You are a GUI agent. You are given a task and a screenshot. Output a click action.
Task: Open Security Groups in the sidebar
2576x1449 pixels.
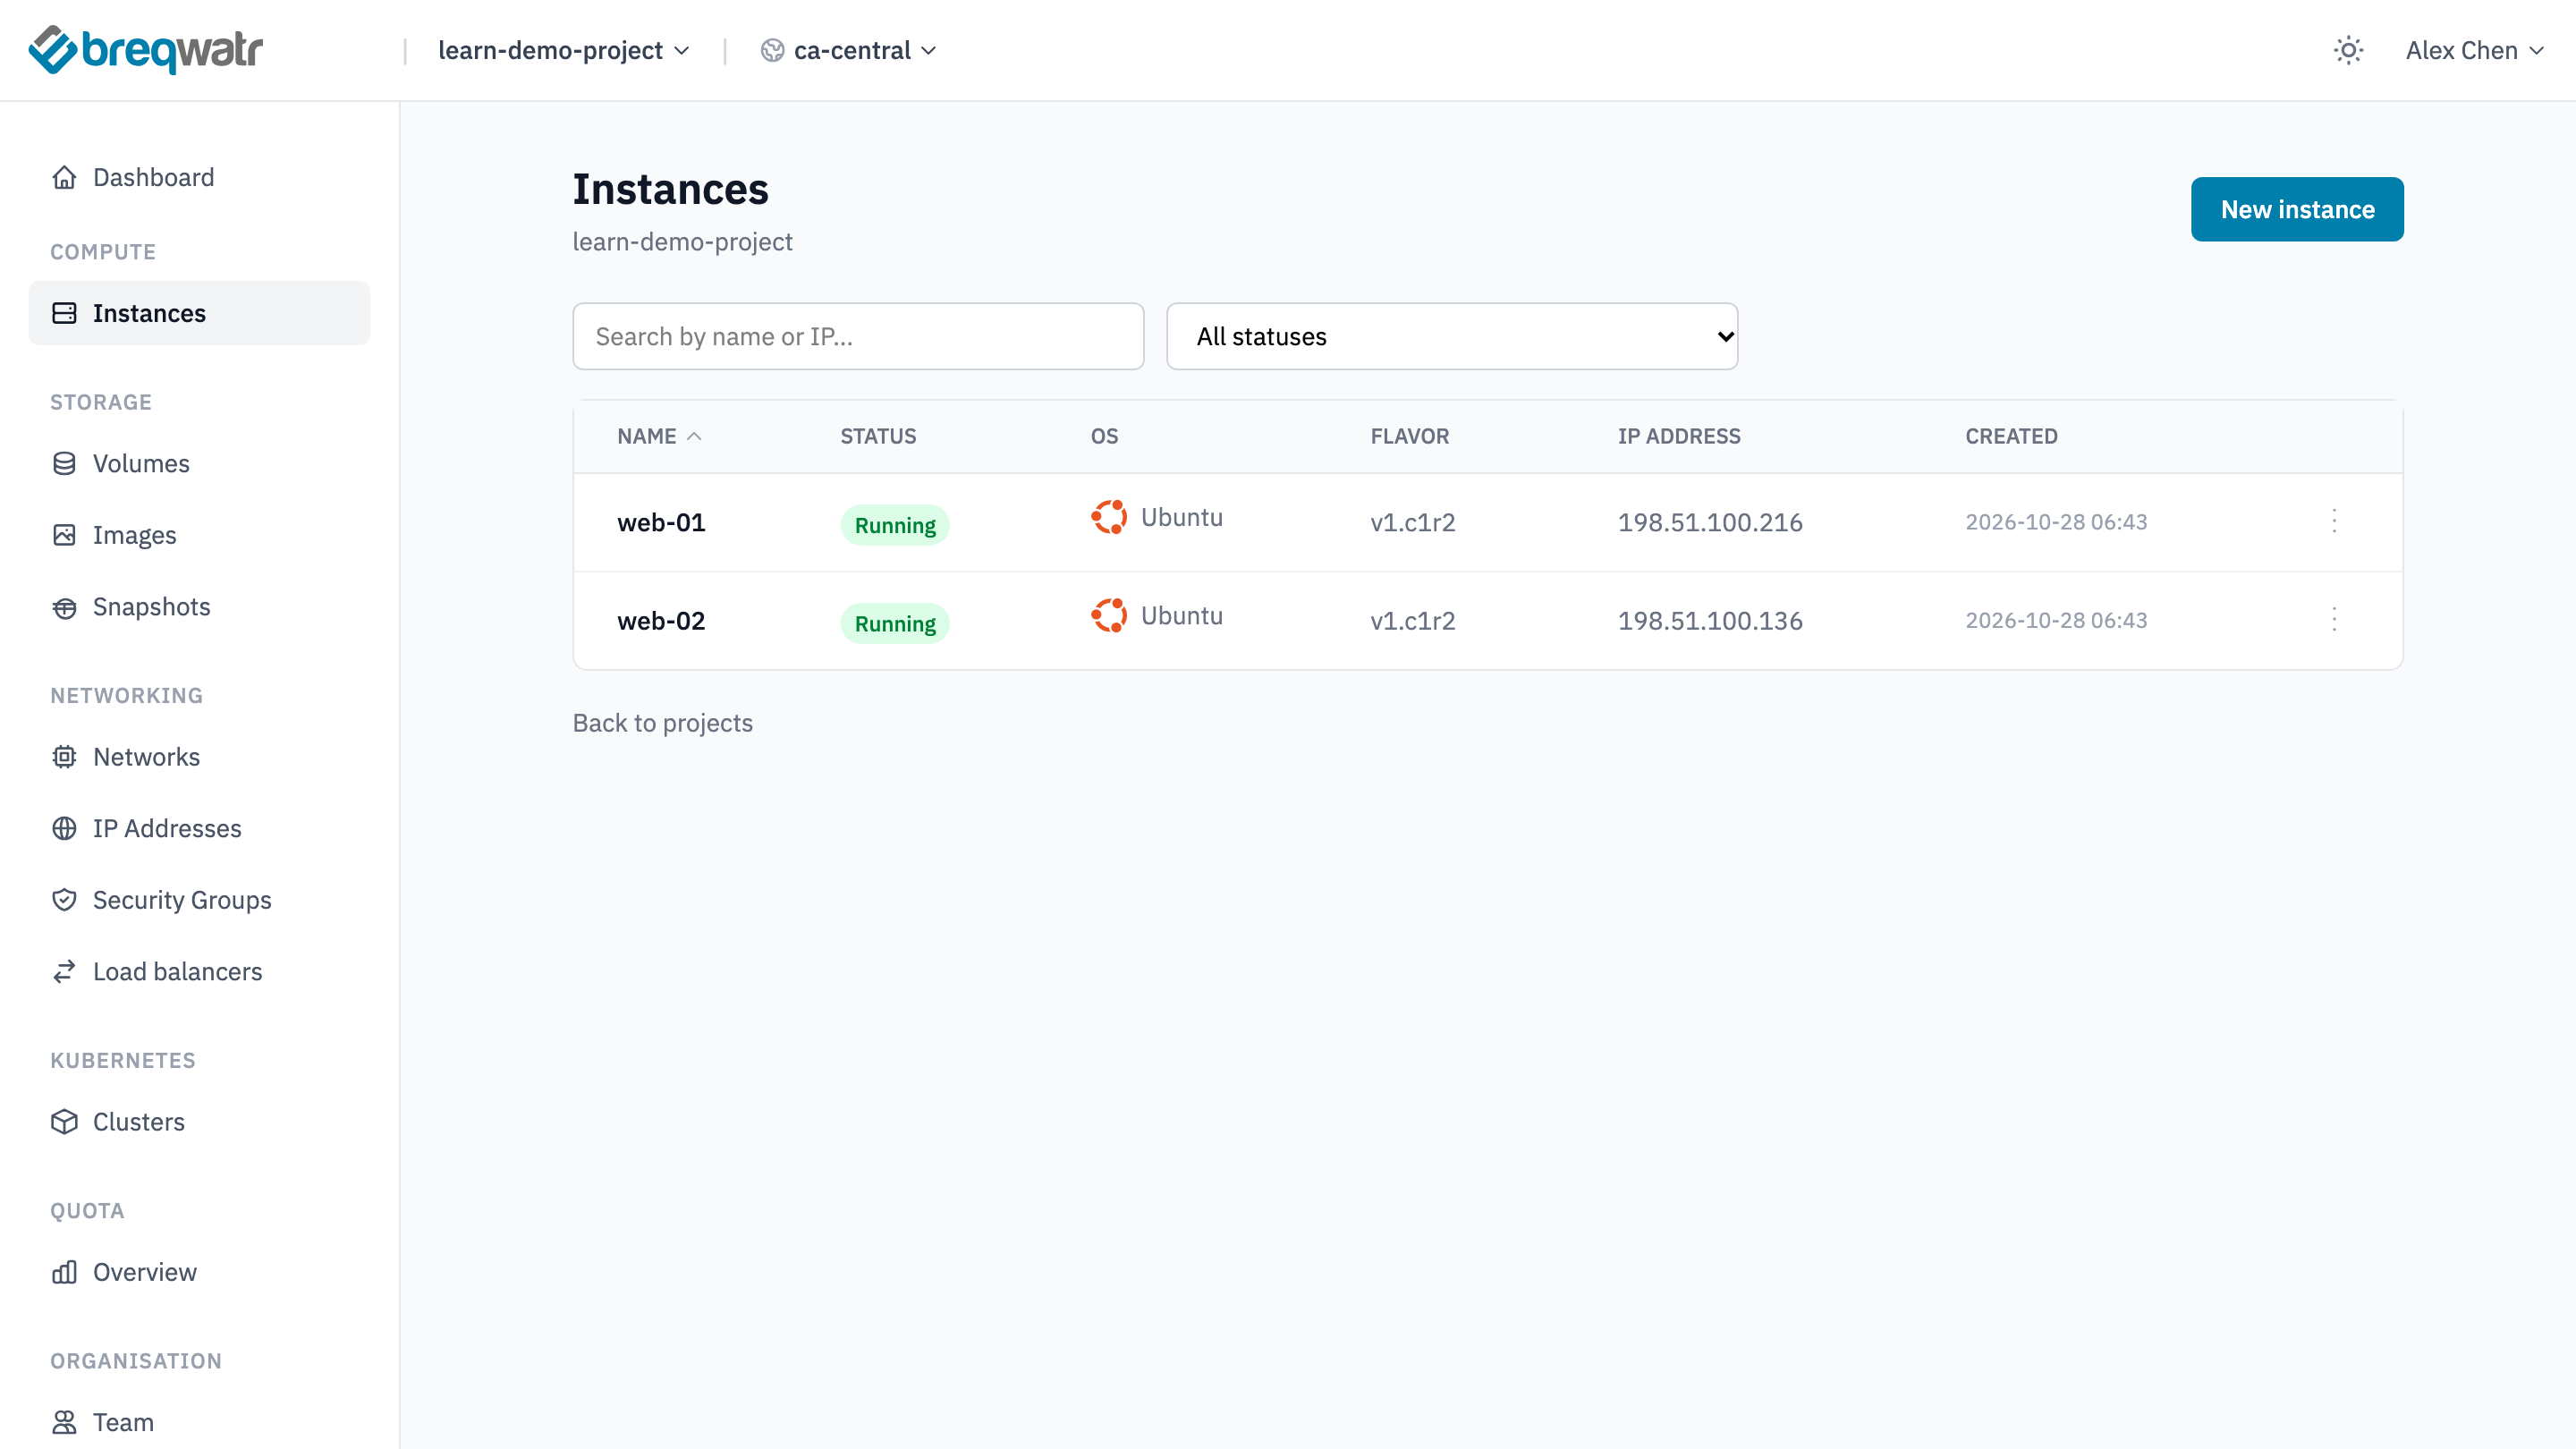[199, 900]
